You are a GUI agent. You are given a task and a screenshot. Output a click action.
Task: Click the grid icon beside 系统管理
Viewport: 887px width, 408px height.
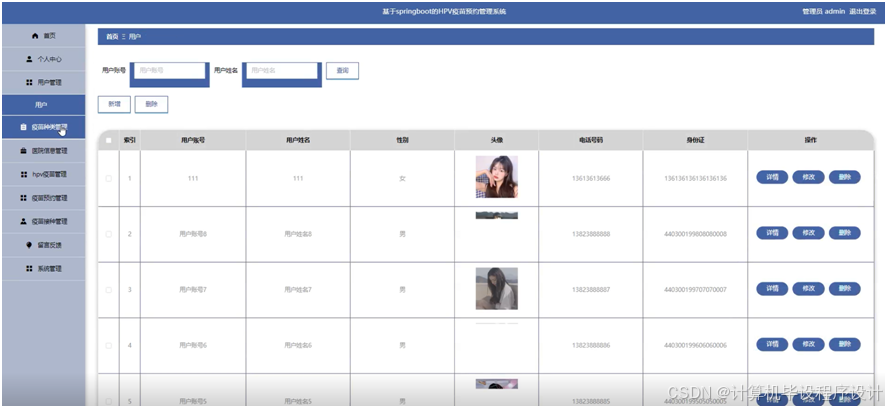click(x=29, y=269)
